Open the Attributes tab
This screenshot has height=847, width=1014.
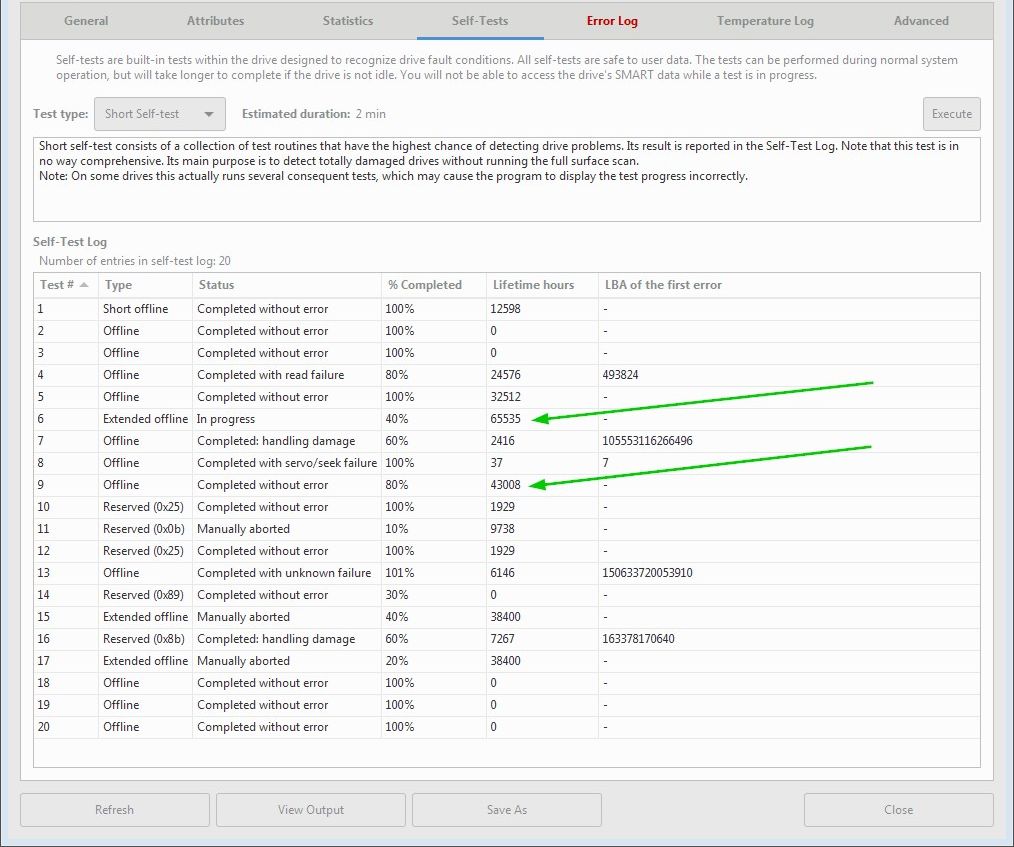click(x=215, y=21)
